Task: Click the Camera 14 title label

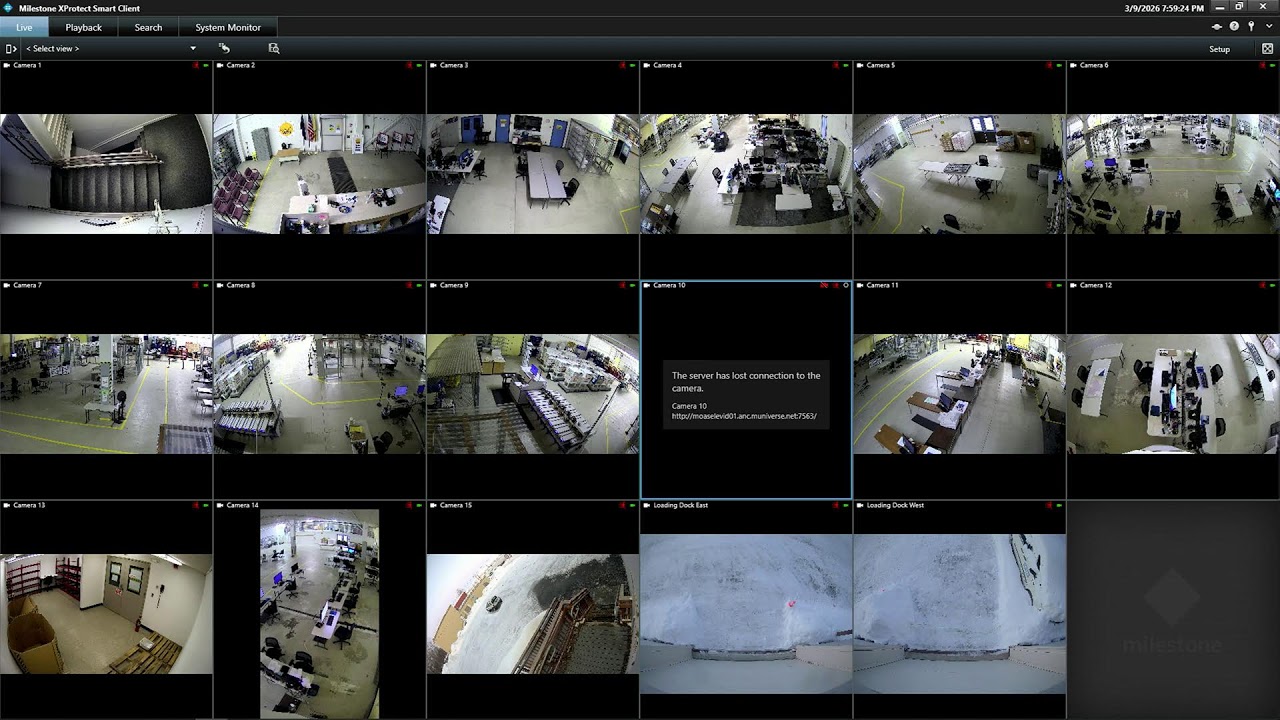Action: 242,505
